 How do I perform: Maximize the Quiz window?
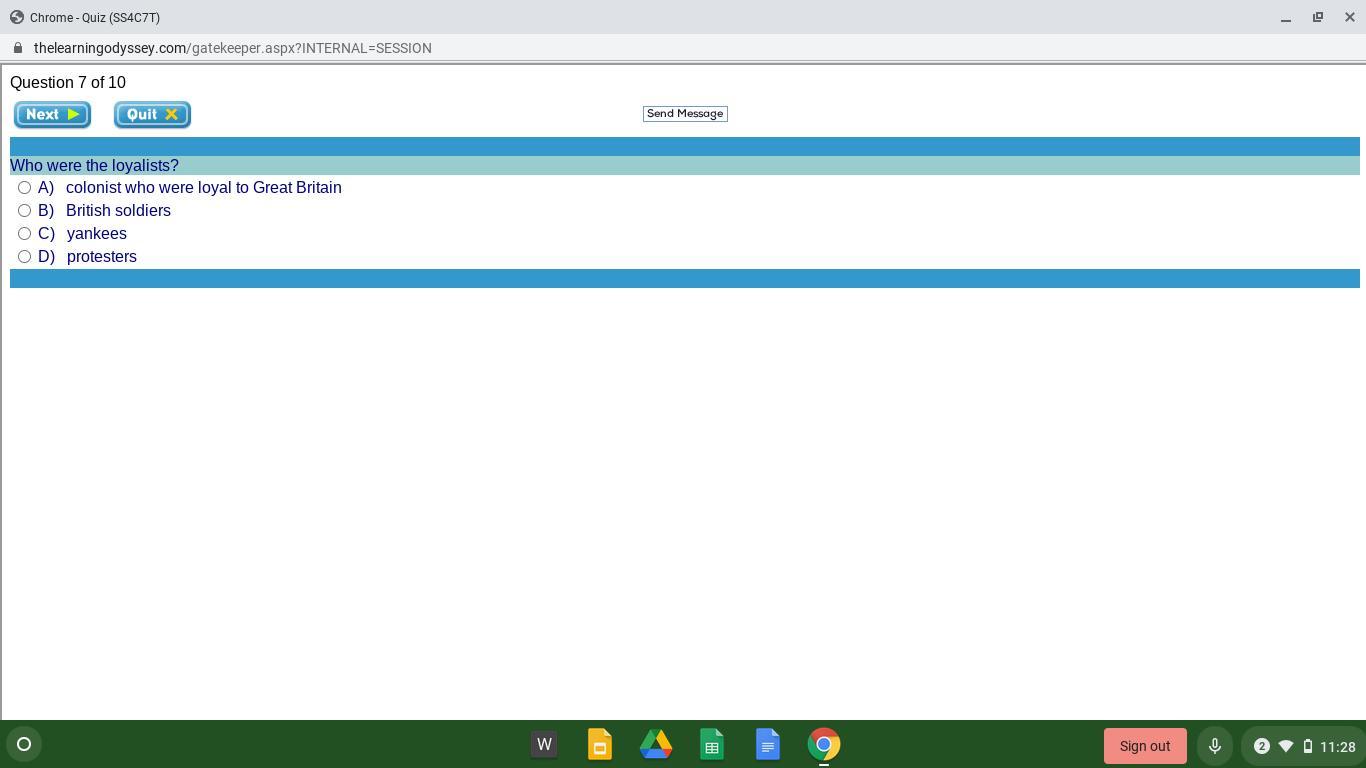(x=1318, y=17)
